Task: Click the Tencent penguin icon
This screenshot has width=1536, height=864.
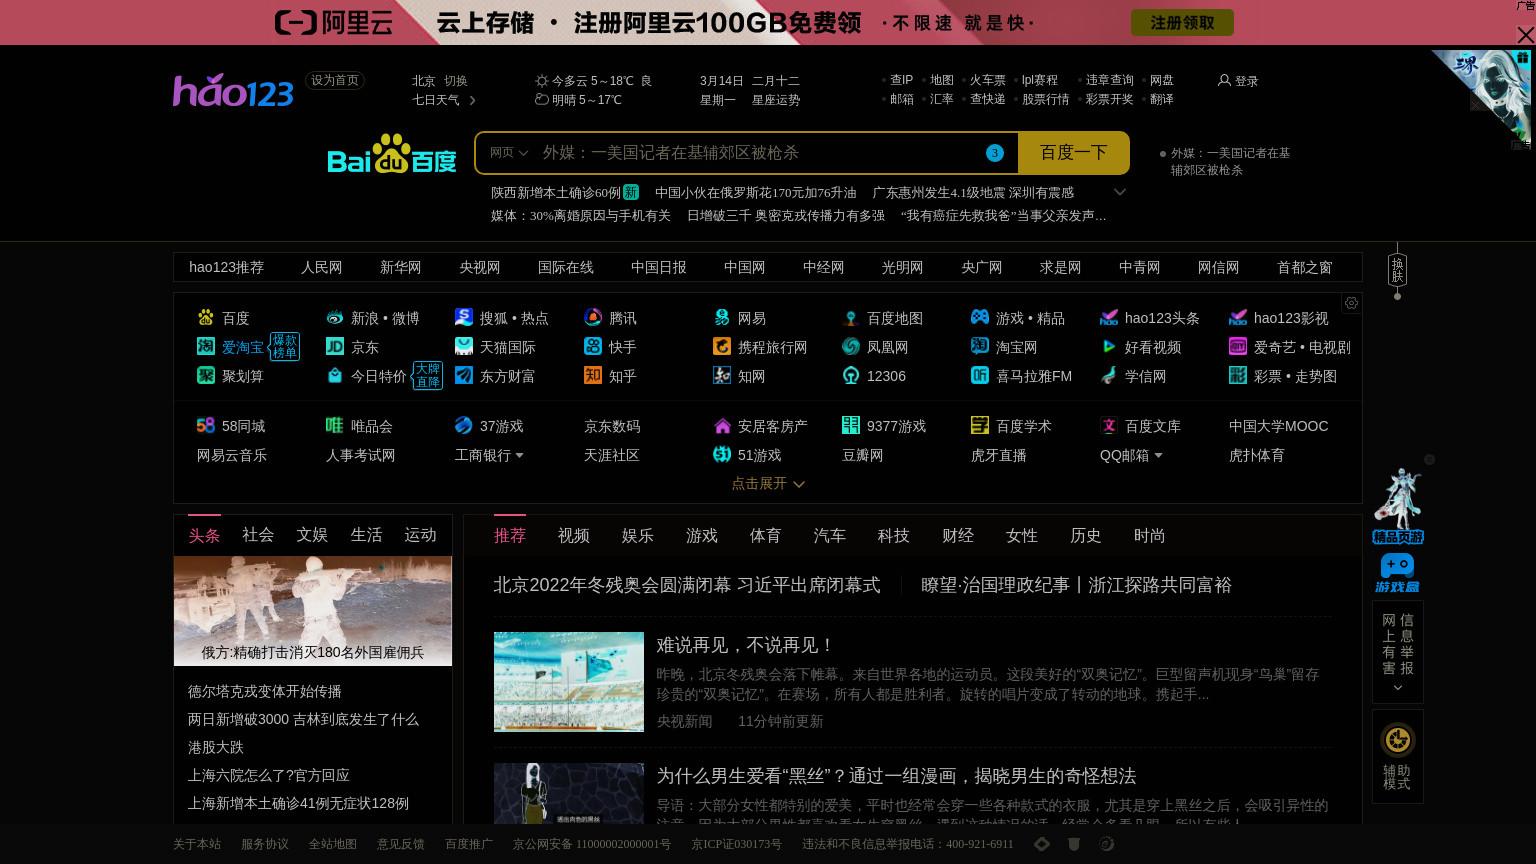Action: (593, 318)
